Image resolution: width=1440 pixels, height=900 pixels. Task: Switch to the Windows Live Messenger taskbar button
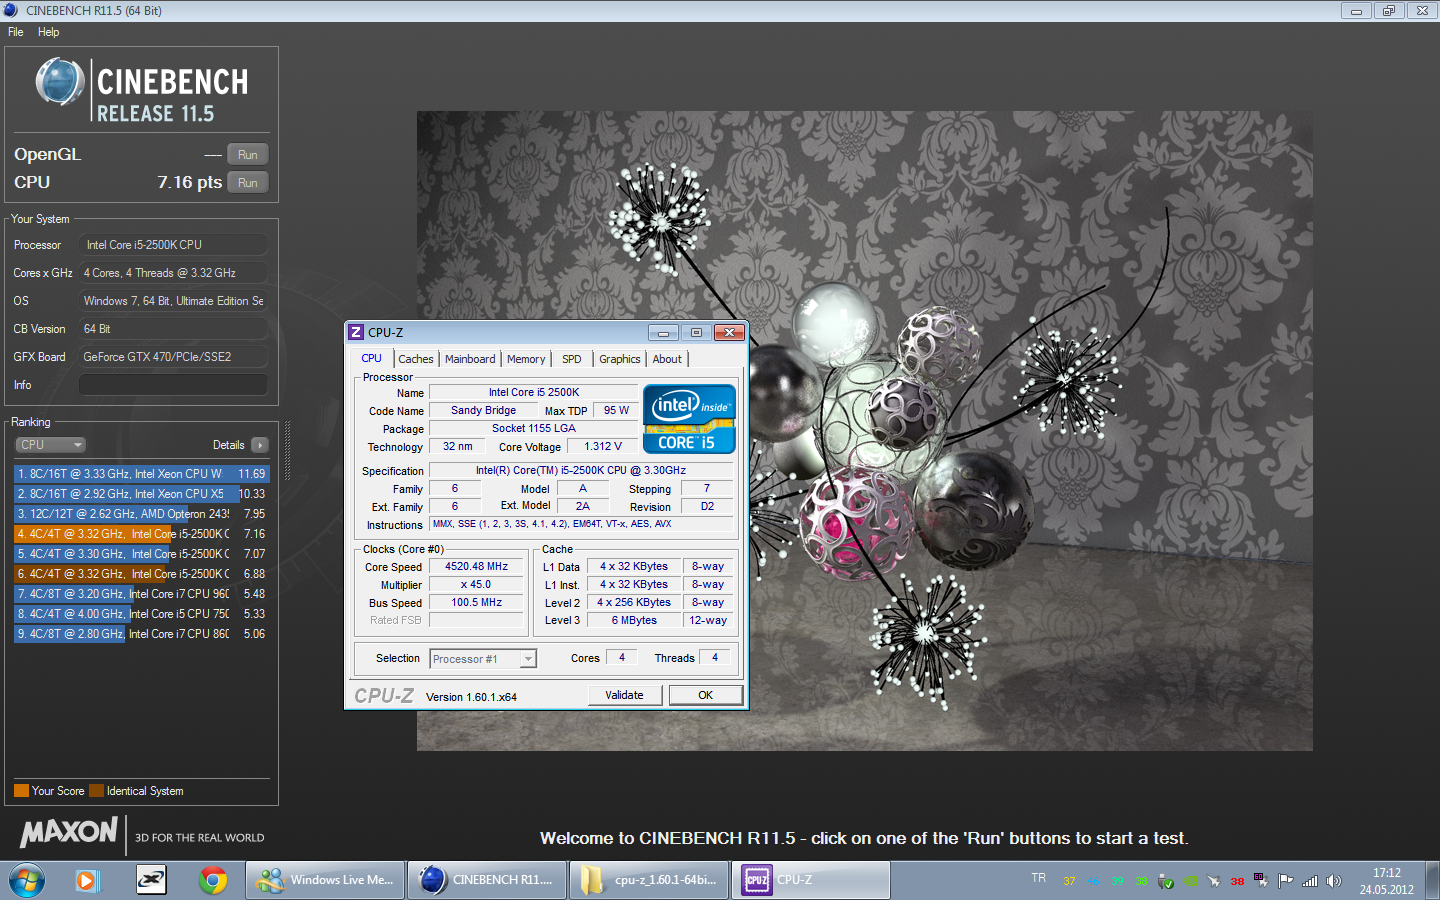click(x=325, y=880)
